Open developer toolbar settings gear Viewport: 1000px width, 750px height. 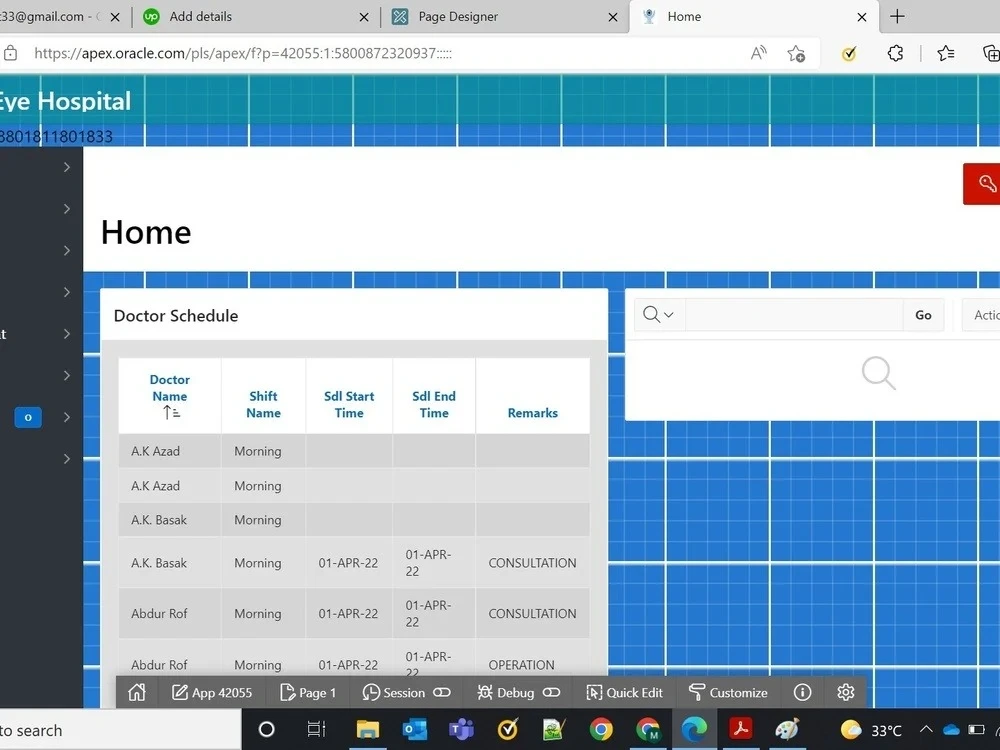point(845,692)
